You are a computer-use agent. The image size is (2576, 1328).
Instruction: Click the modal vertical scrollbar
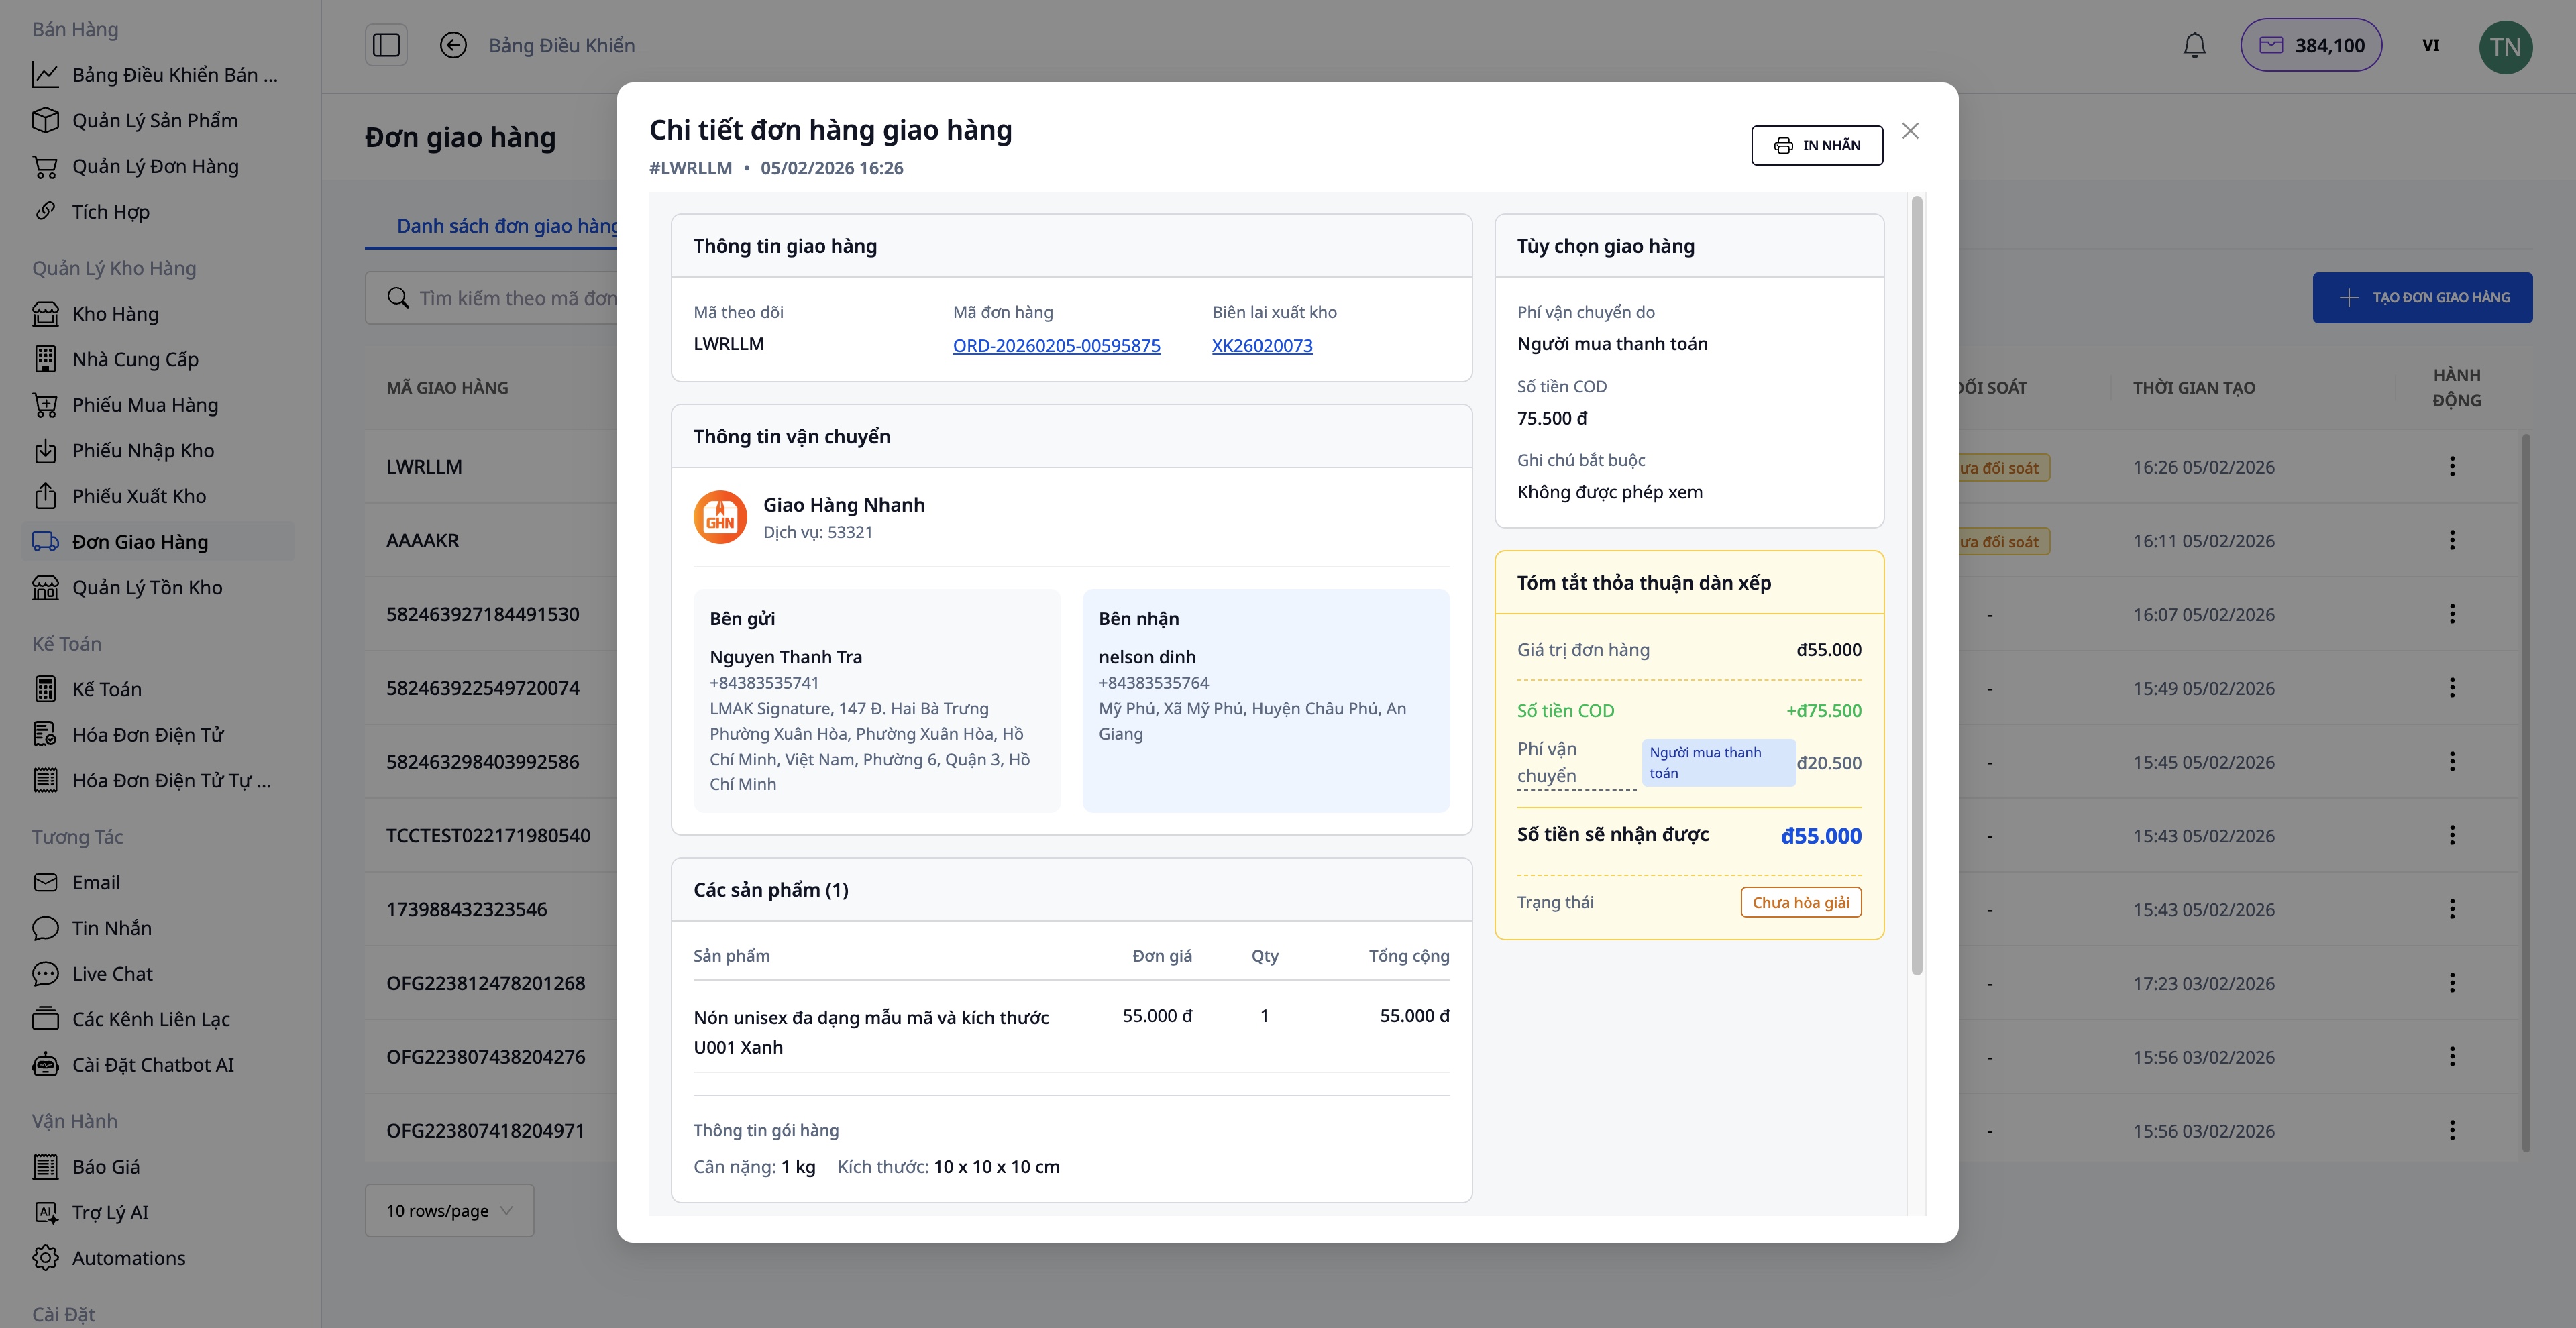pyautogui.click(x=1916, y=585)
